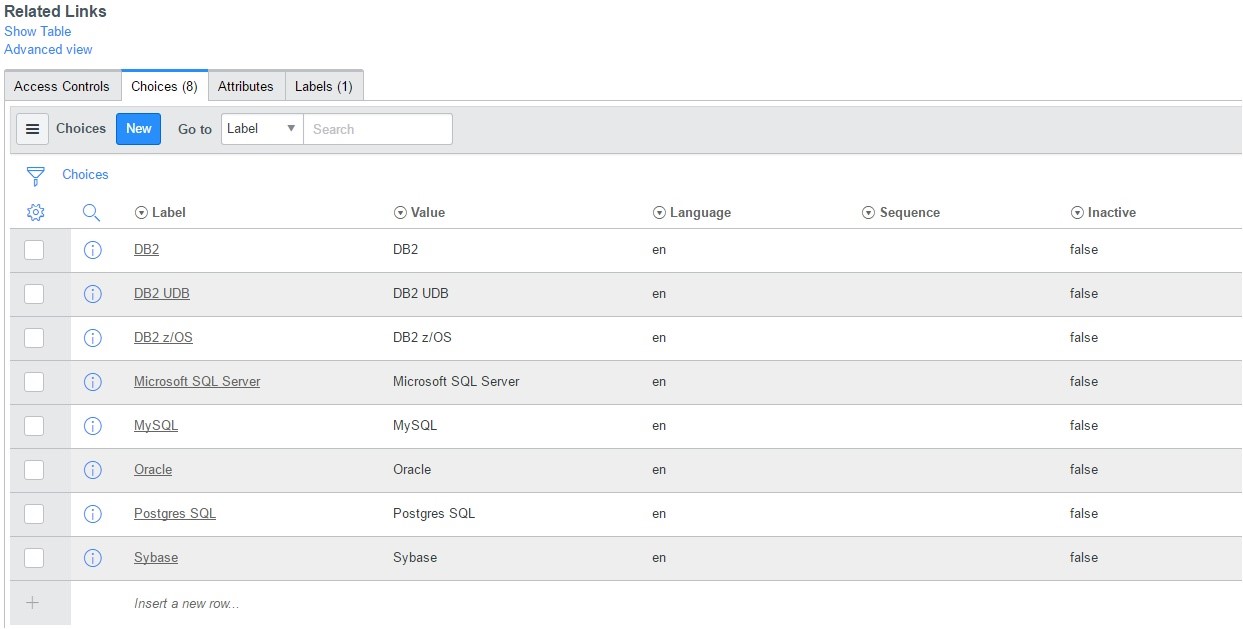Open the Labels (1) tab
Viewport: 1243px width, 629px height.
tap(324, 86)
